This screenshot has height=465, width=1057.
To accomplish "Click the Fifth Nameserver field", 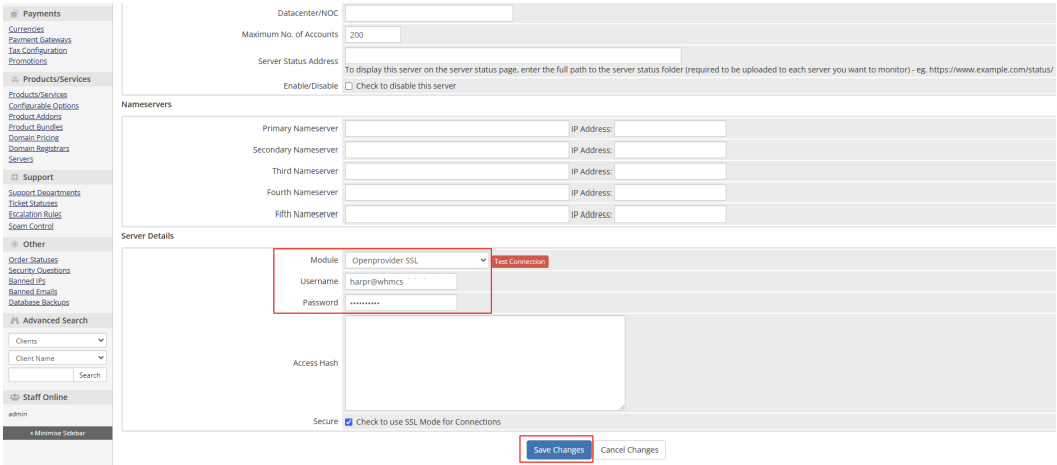I will [457, 214].
